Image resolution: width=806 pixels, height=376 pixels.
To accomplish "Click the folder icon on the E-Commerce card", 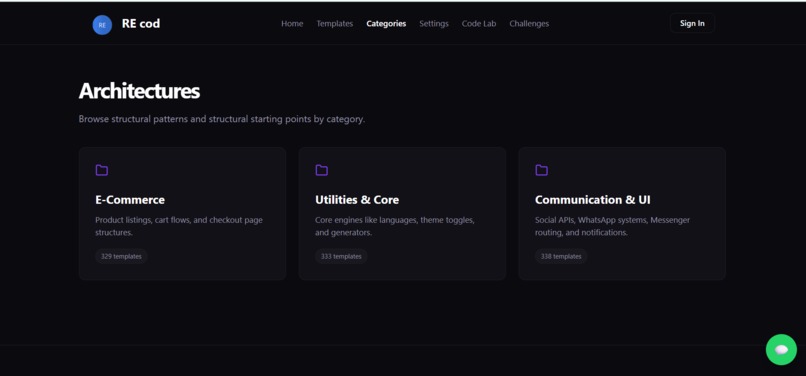I will 102,170.
